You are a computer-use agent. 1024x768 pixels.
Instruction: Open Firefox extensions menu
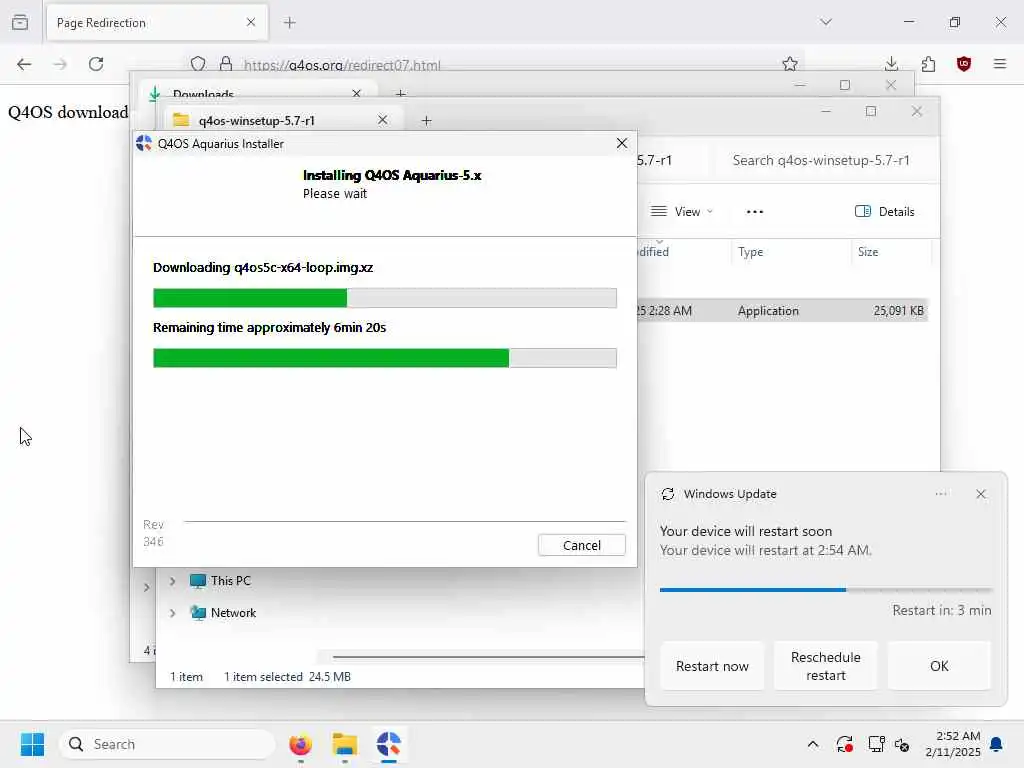click(x=928, y=64)
